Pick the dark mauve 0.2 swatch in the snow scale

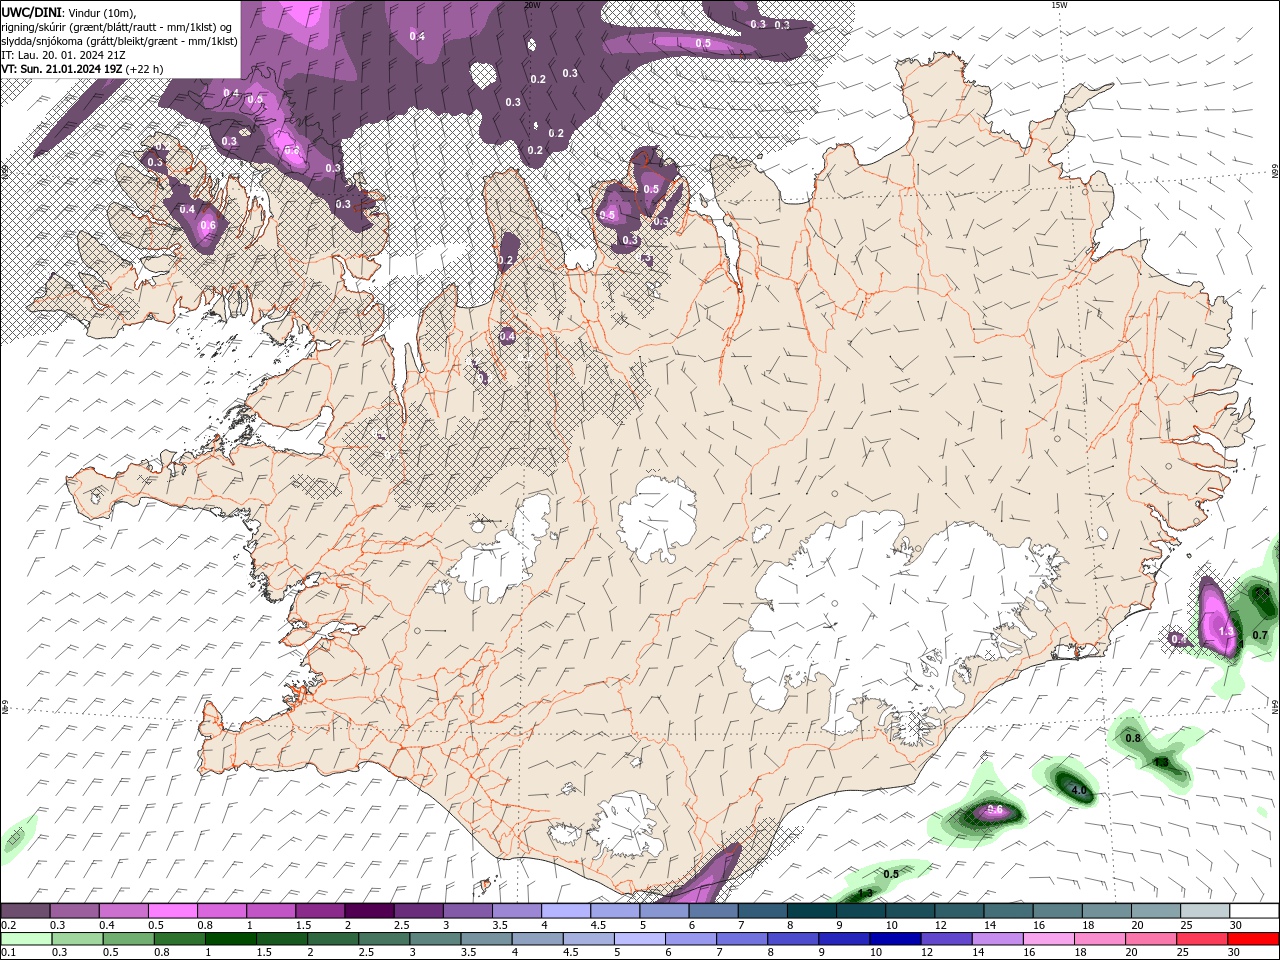[x=25, y=911]
